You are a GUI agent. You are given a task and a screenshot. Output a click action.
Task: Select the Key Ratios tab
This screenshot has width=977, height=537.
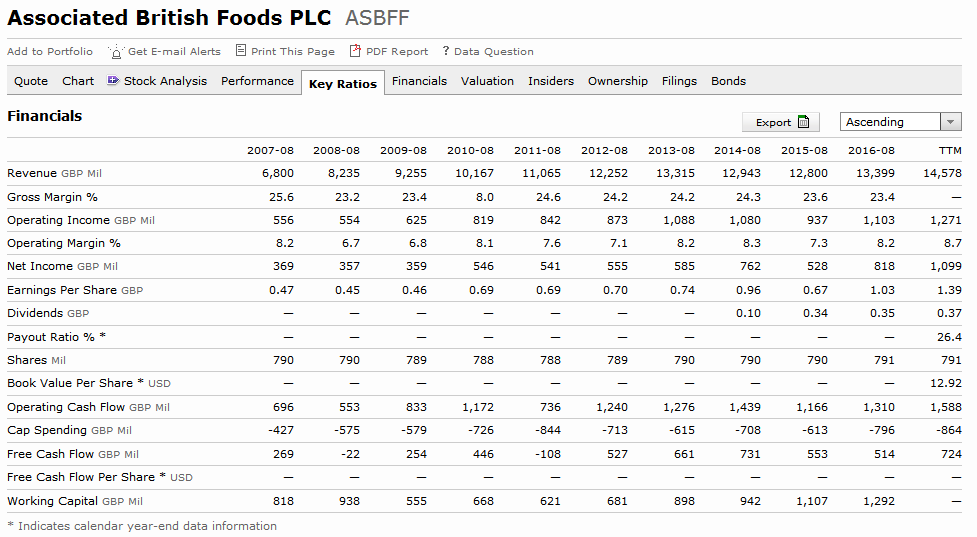click(343, 84)
